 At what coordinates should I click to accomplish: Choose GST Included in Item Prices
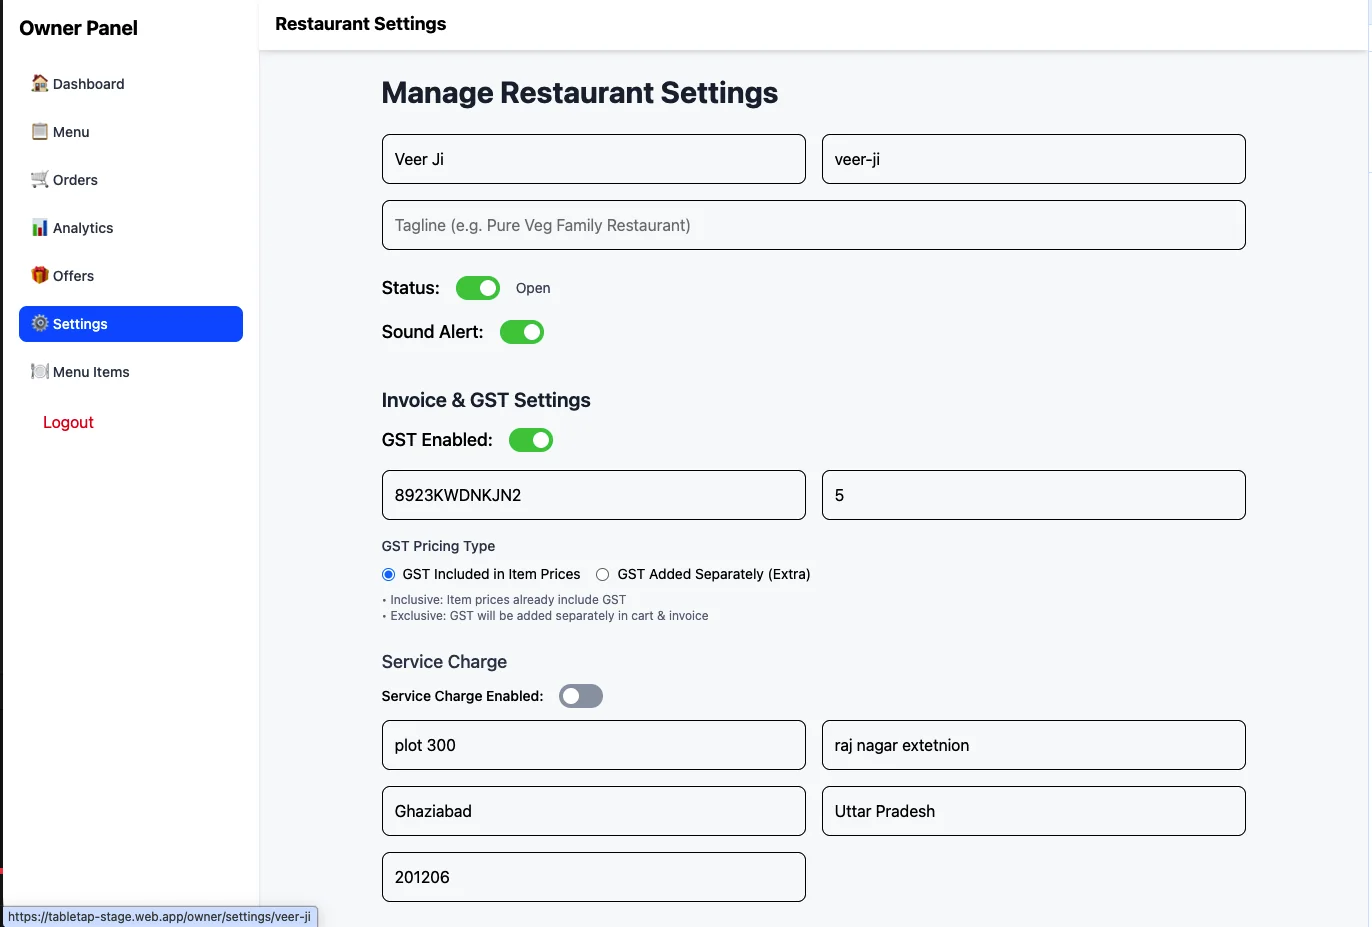(388, 574)
